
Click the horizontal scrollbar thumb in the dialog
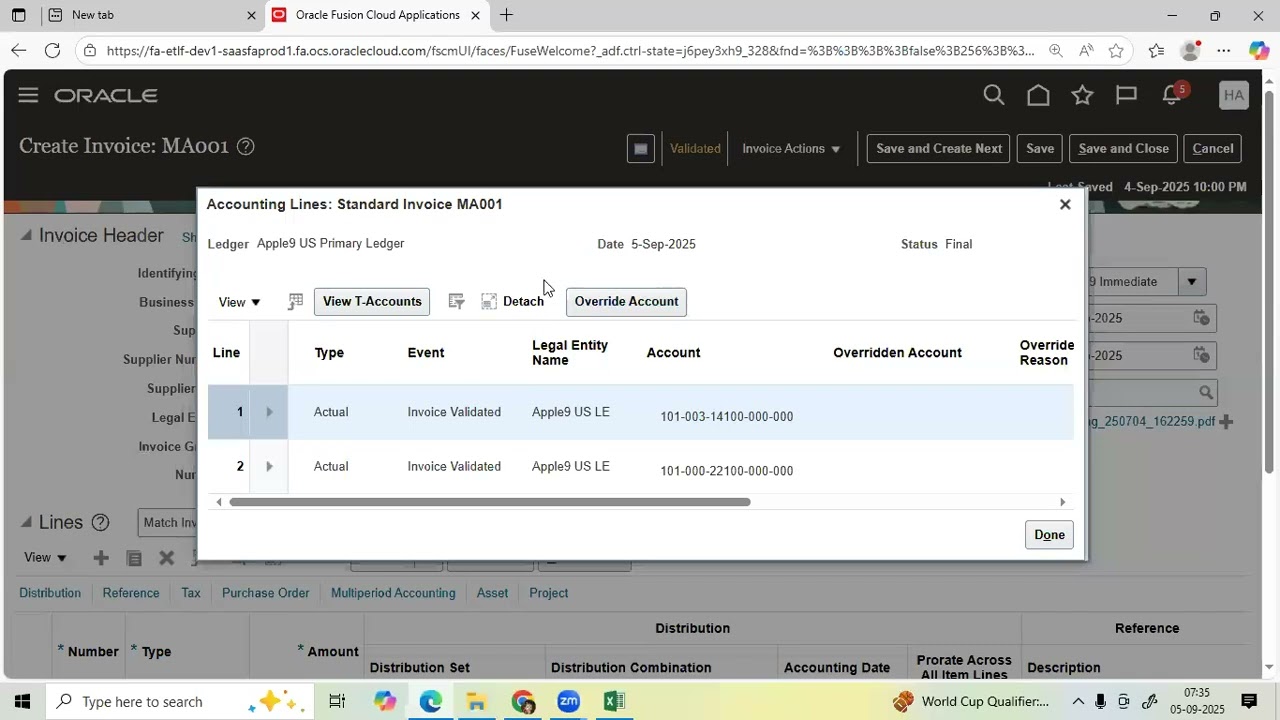489,502
